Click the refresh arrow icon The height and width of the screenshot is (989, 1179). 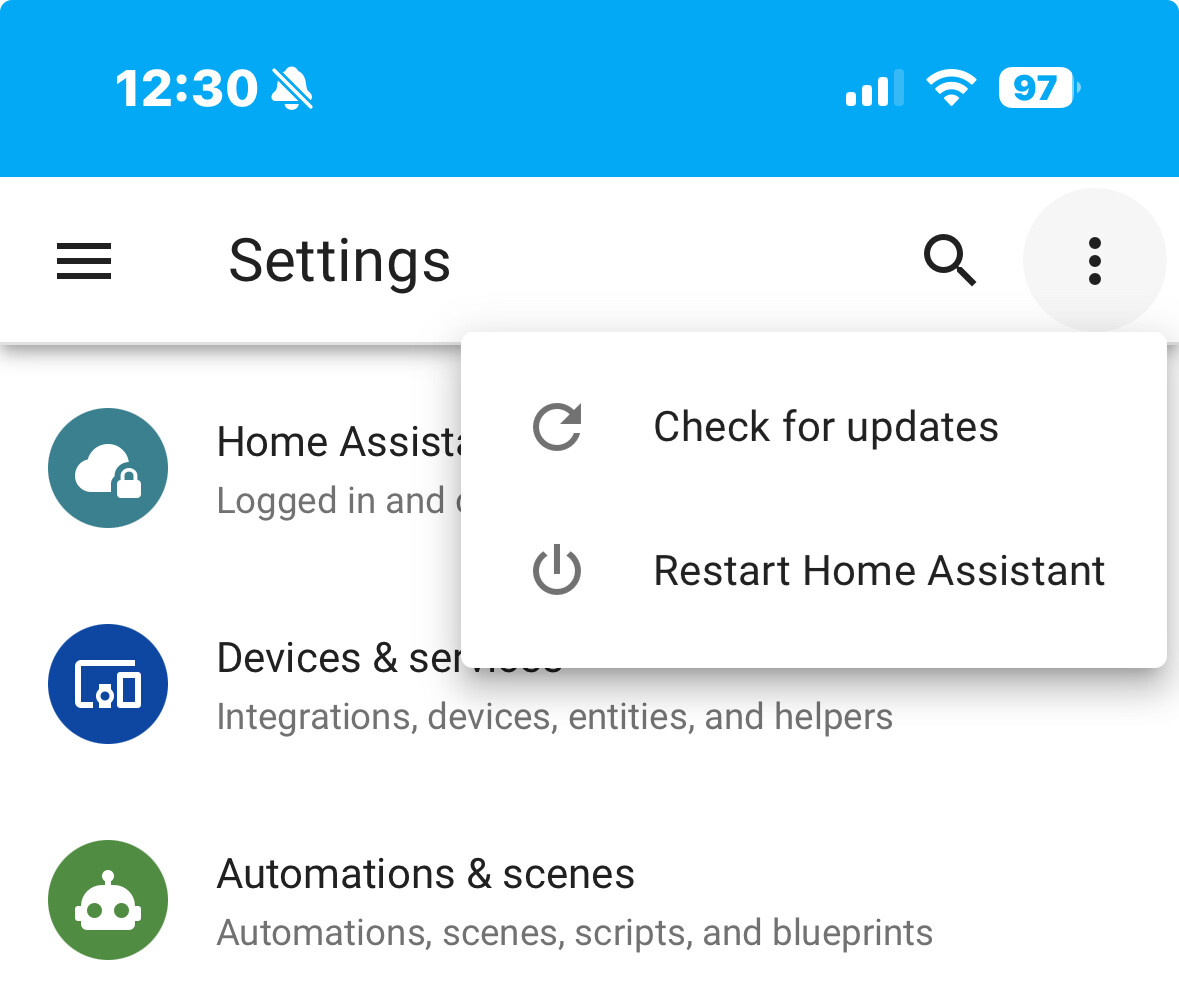tap(557, 427)
